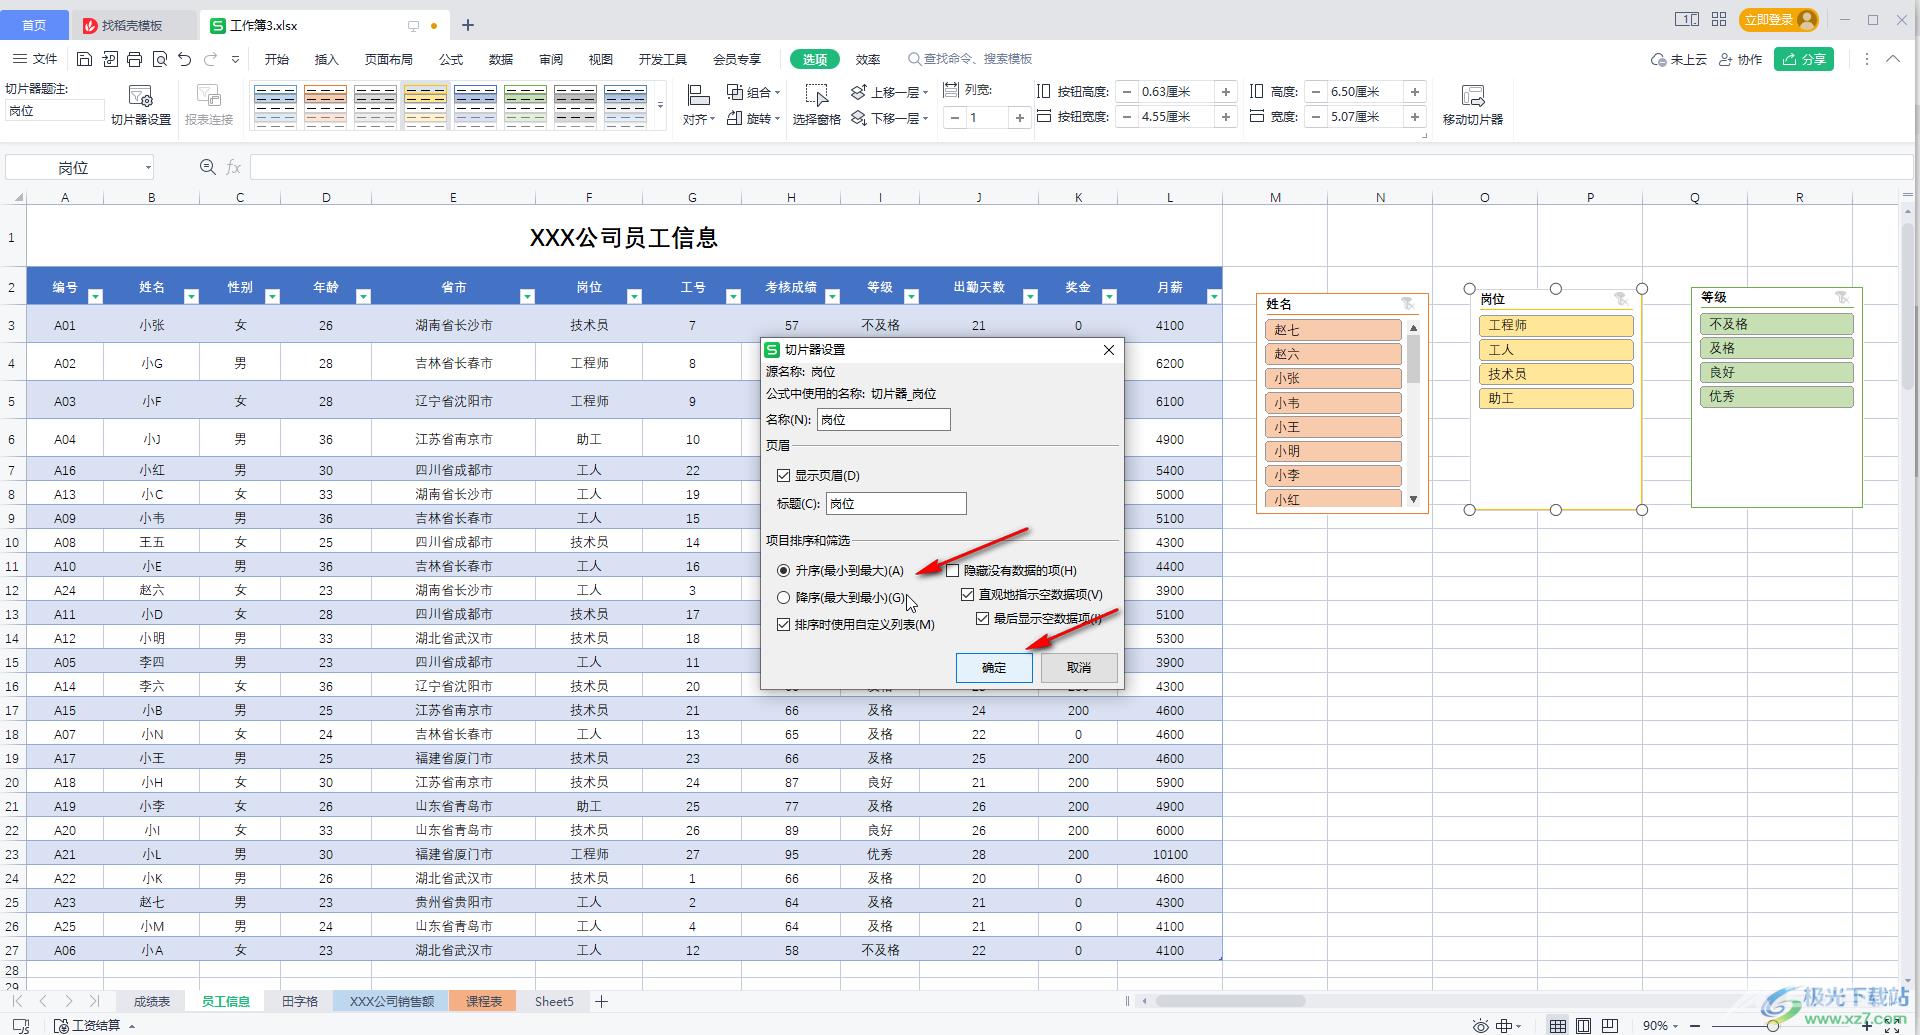Click the 名称 input field in dialog
This screenshot has width=1920, height=1035.
(x=884, y=420)
